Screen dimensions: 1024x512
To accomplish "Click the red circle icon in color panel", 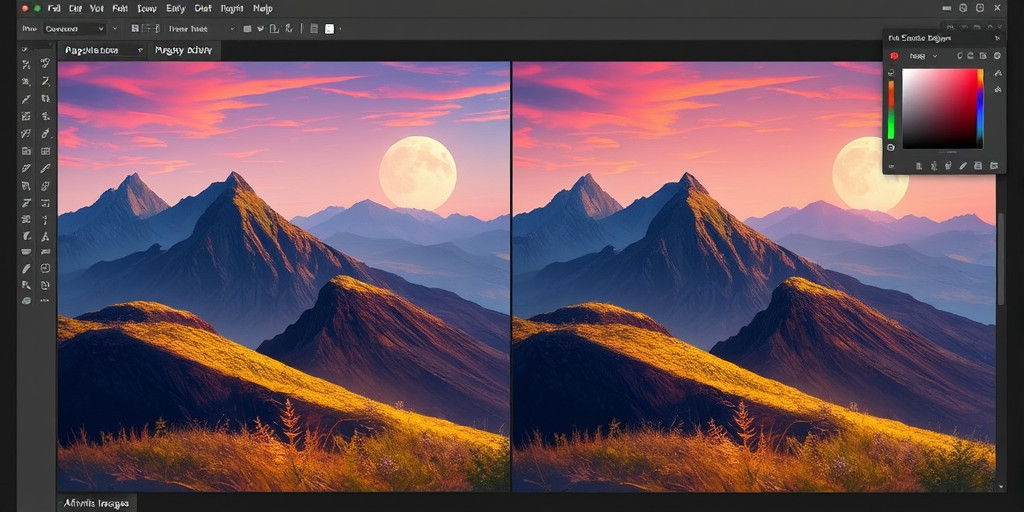I will 895,56.
